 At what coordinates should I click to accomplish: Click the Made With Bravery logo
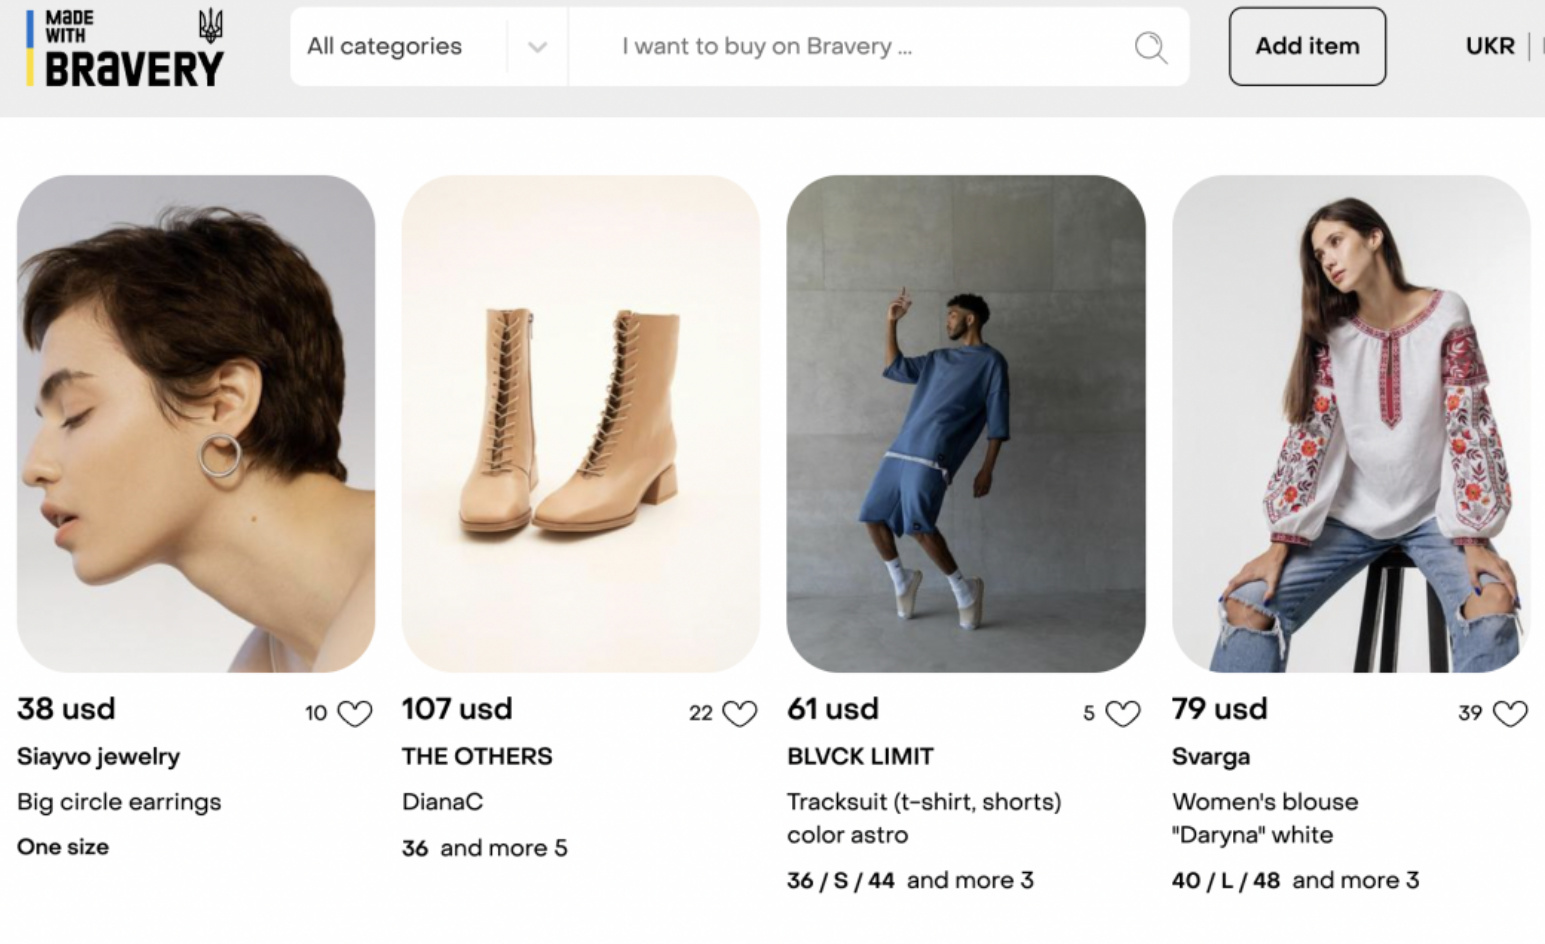pyautogui.click(x=125, y=48)
